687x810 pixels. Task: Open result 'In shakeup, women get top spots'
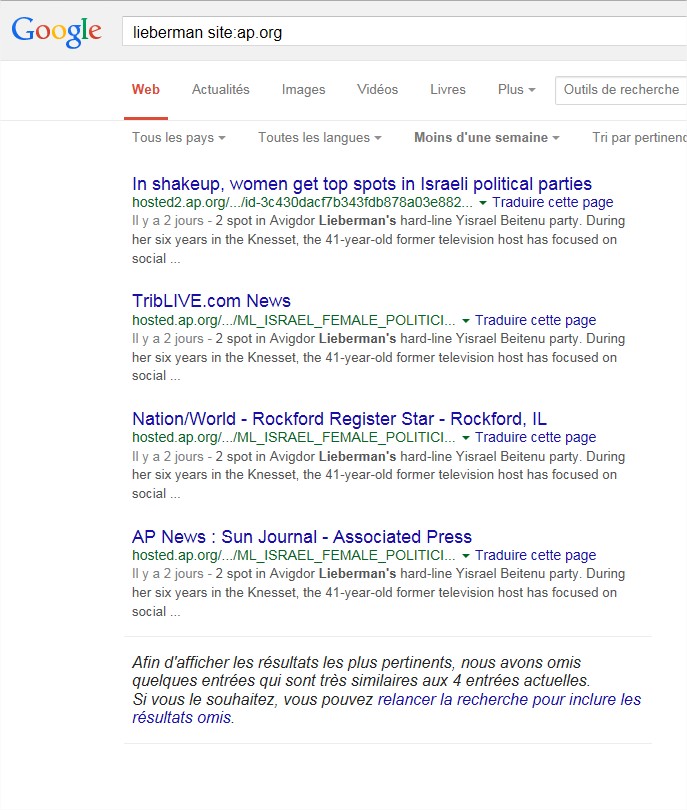click(362, 183)
